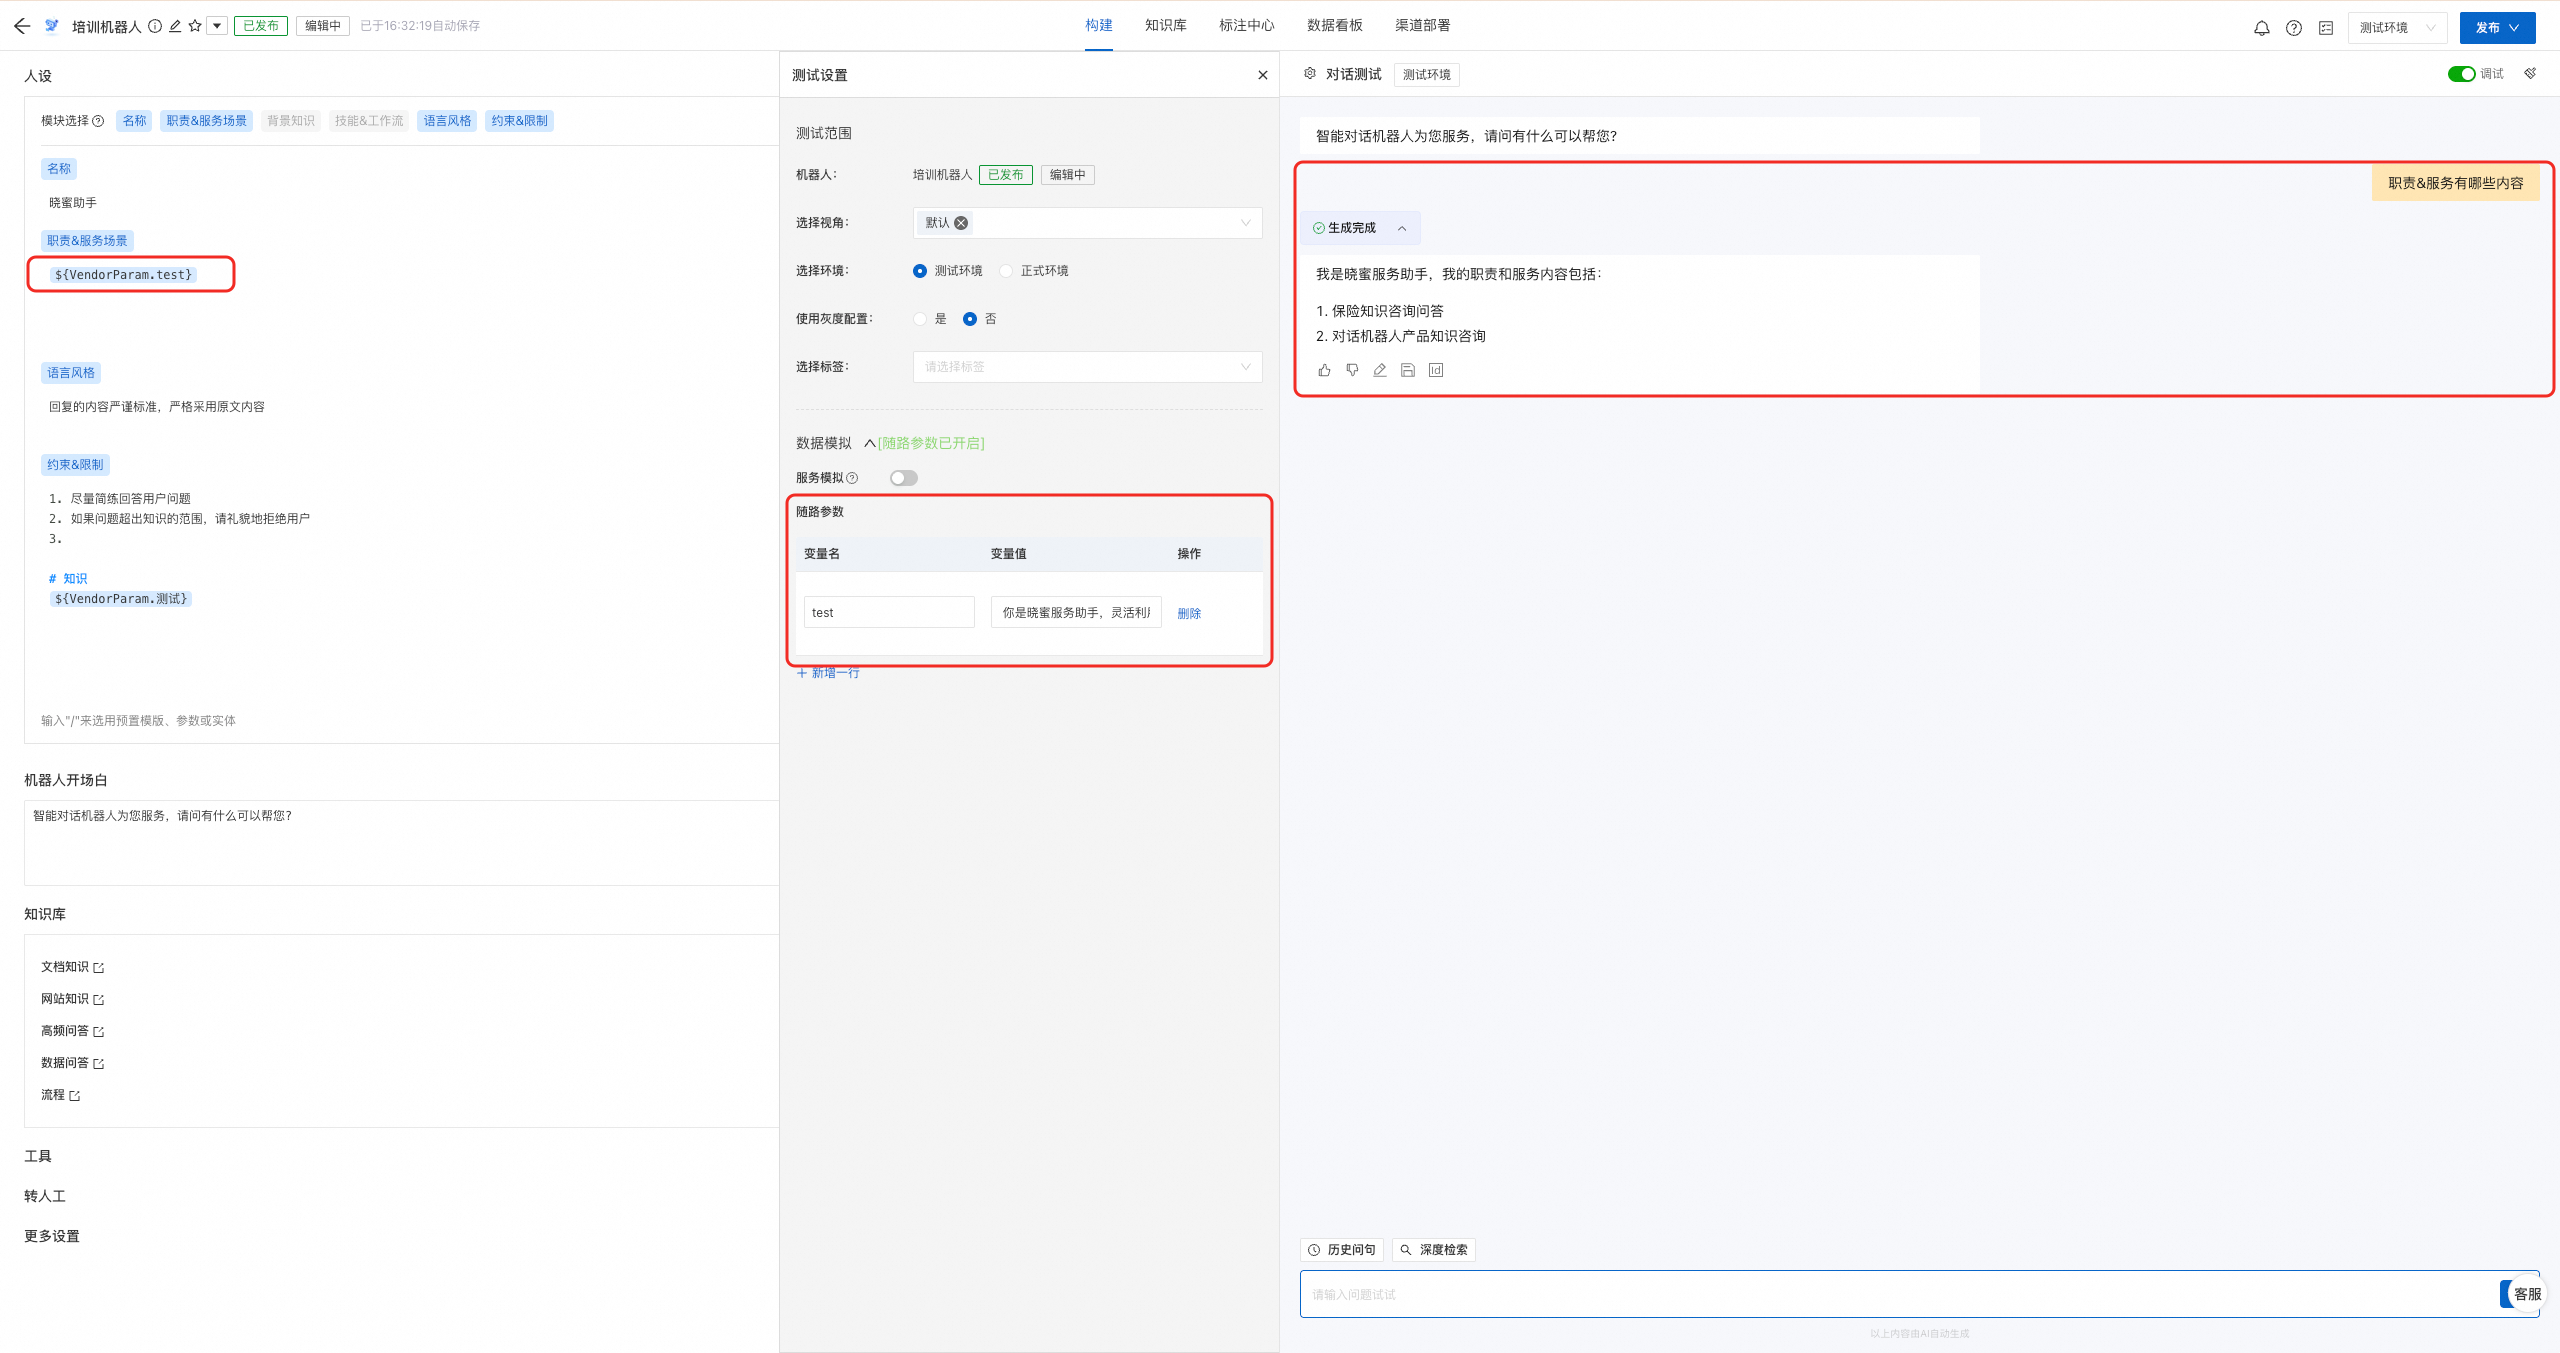Click the thumbs-down icon on the reply
Viewport: 2560px width, 1353px height.
[x=1352, y=370]
